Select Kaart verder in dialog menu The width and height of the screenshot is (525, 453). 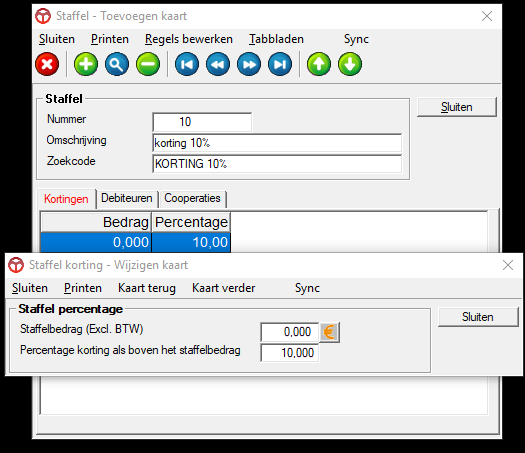[x=224, y=288]
